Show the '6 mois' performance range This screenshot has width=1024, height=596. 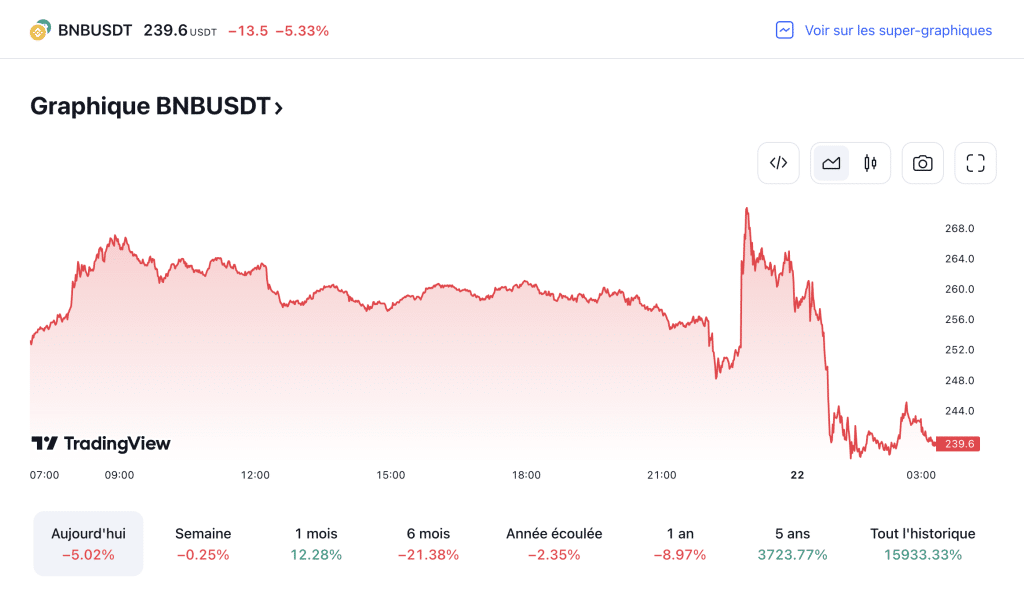point(428,543)
